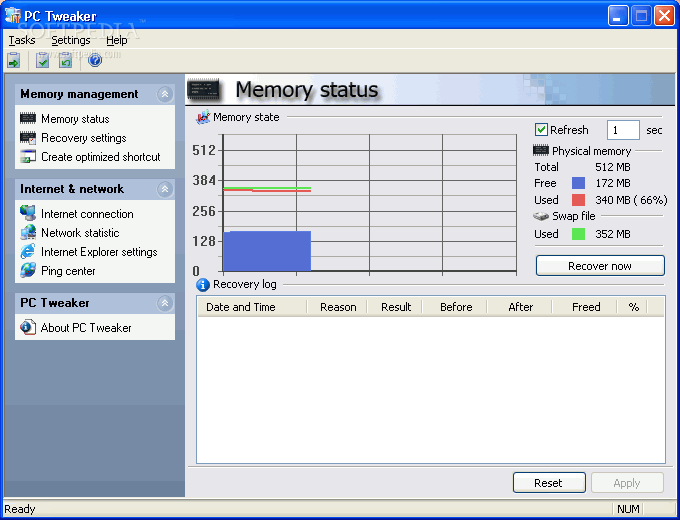The image size is (680, 520).
Task: Open the Settings menu
Action: pos(71,40)
